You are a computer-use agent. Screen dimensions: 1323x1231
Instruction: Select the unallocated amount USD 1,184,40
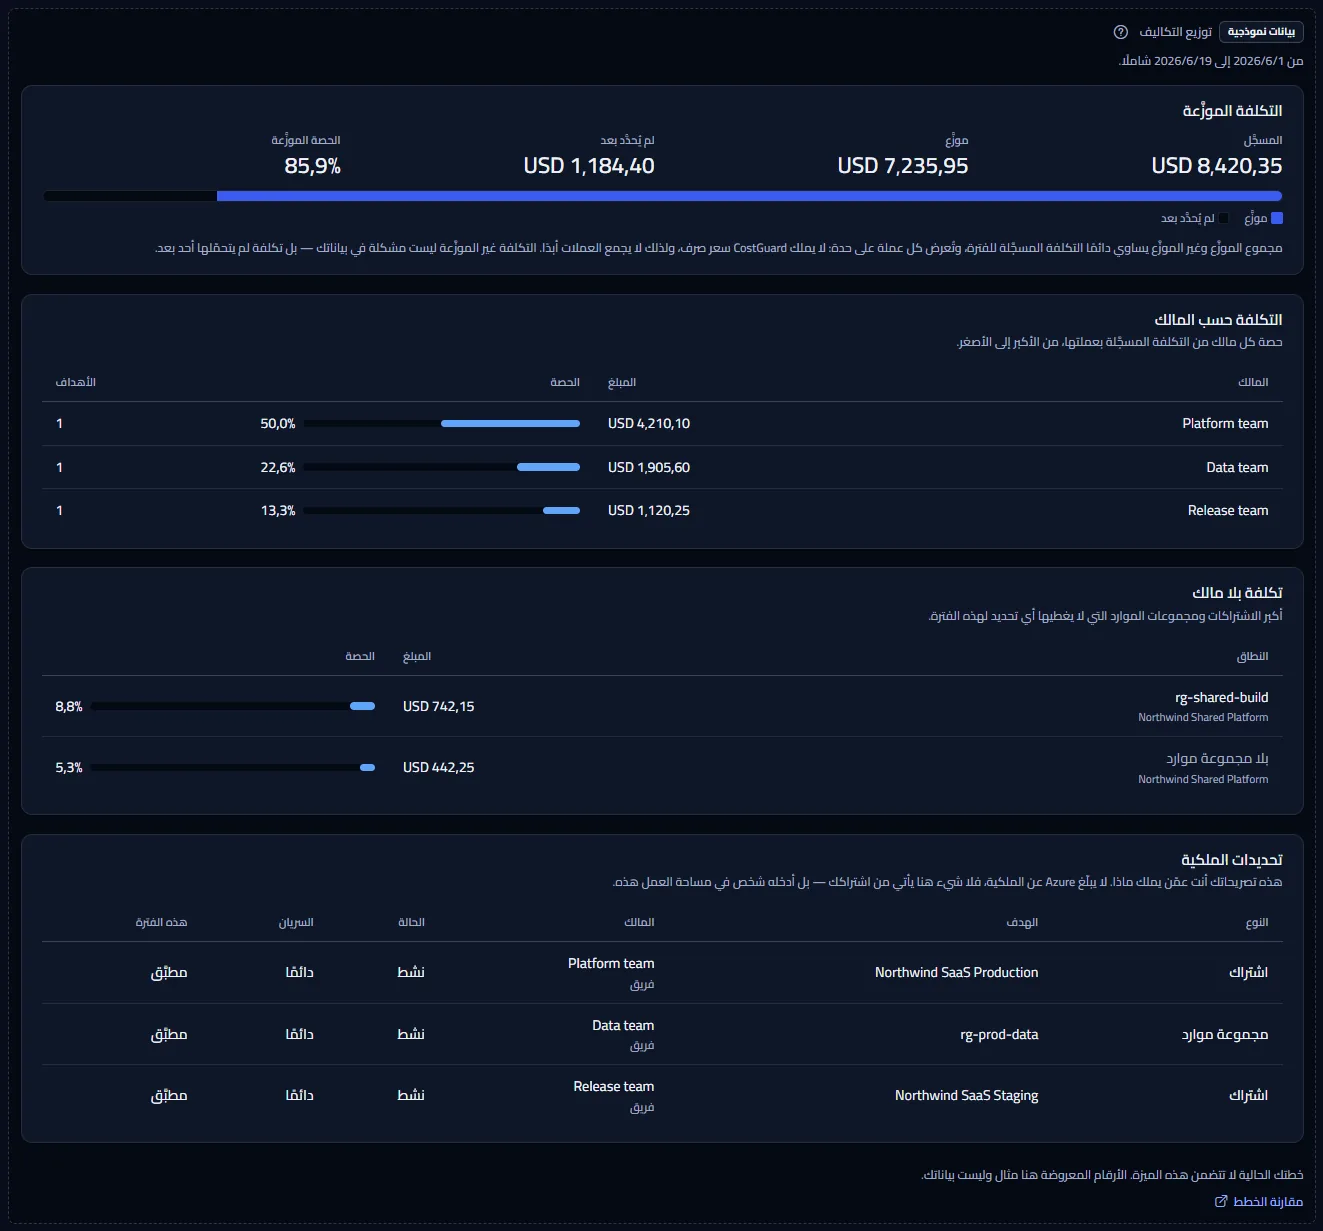pyautogui.click(x=589, y=166)
